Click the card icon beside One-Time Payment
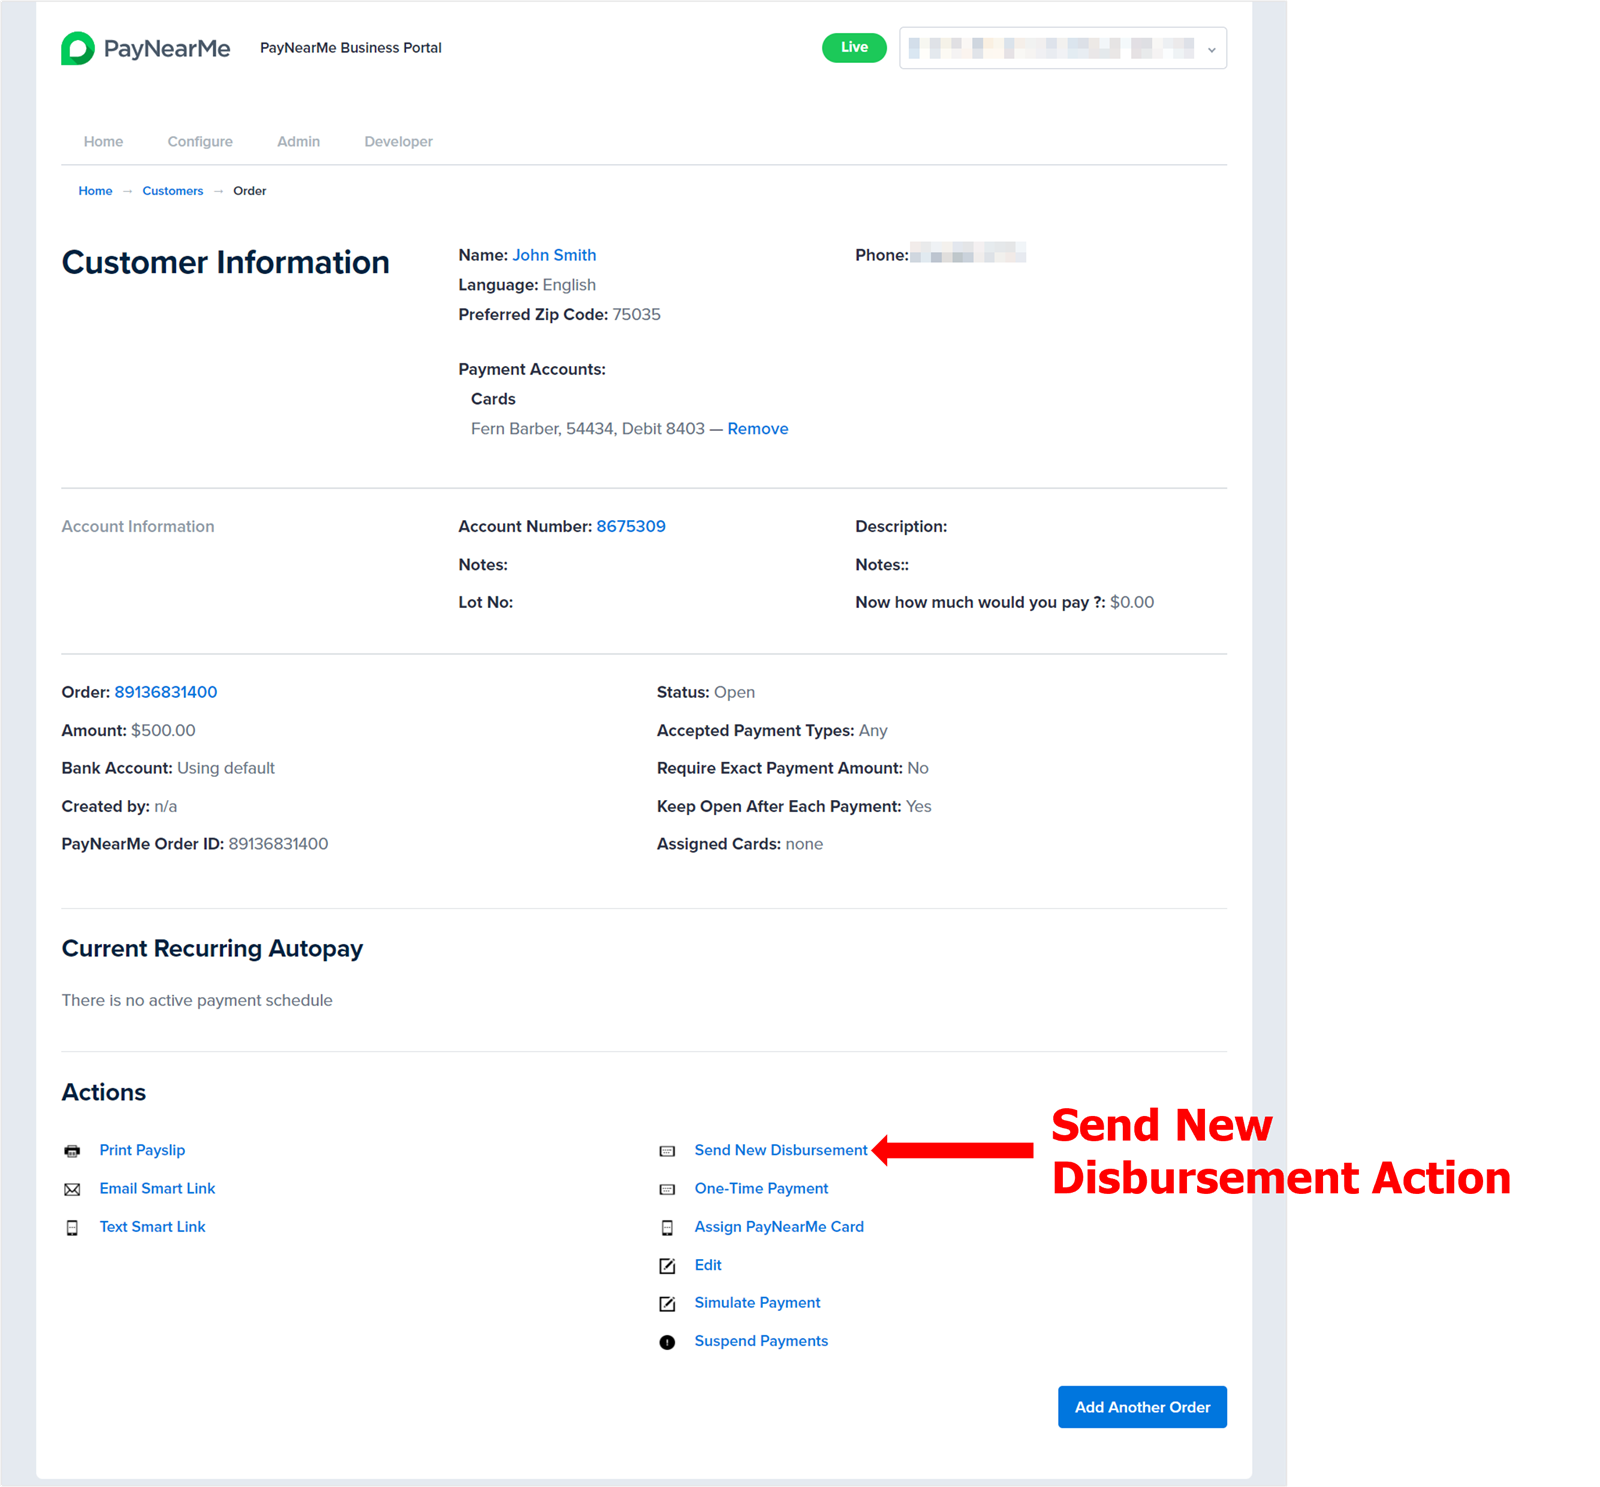This screenshot has width=1600, height=1487. coord(667,1189)
